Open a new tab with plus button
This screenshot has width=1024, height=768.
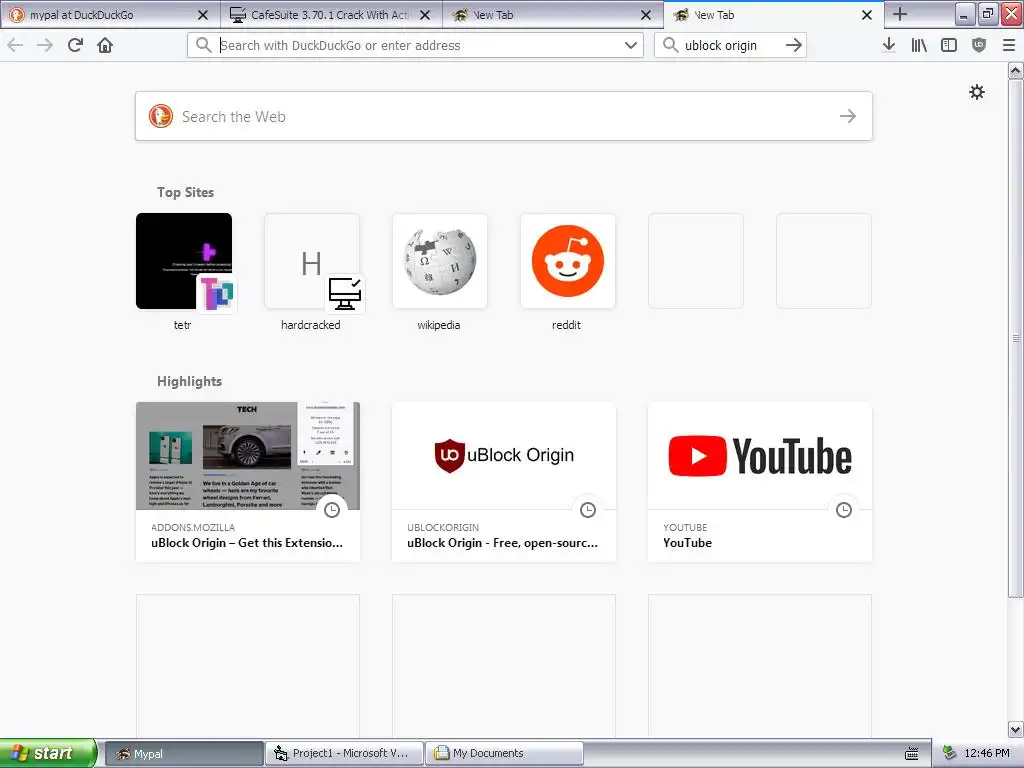[x=900, y=14]
